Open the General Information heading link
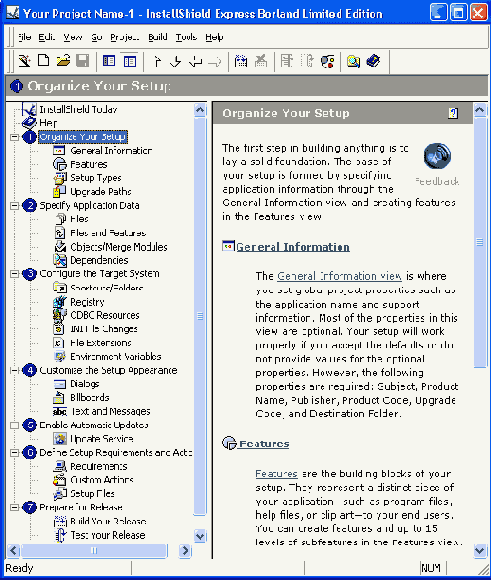This screenshot has height=580, width=491. pyautogui.click(x=293, y=247)
